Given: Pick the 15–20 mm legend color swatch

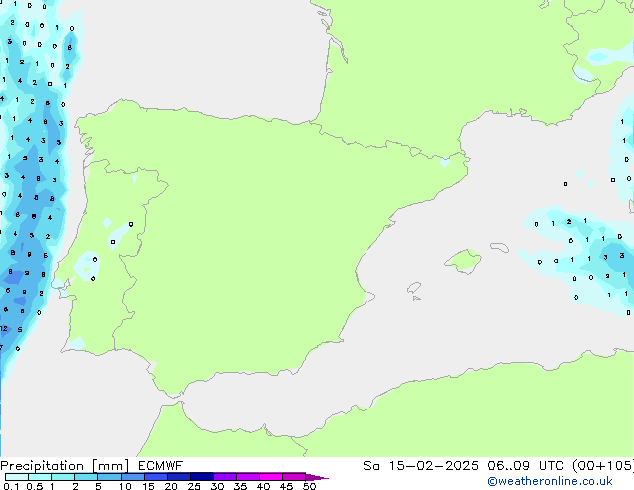Looking at the screenshot, I should [155, 477].
